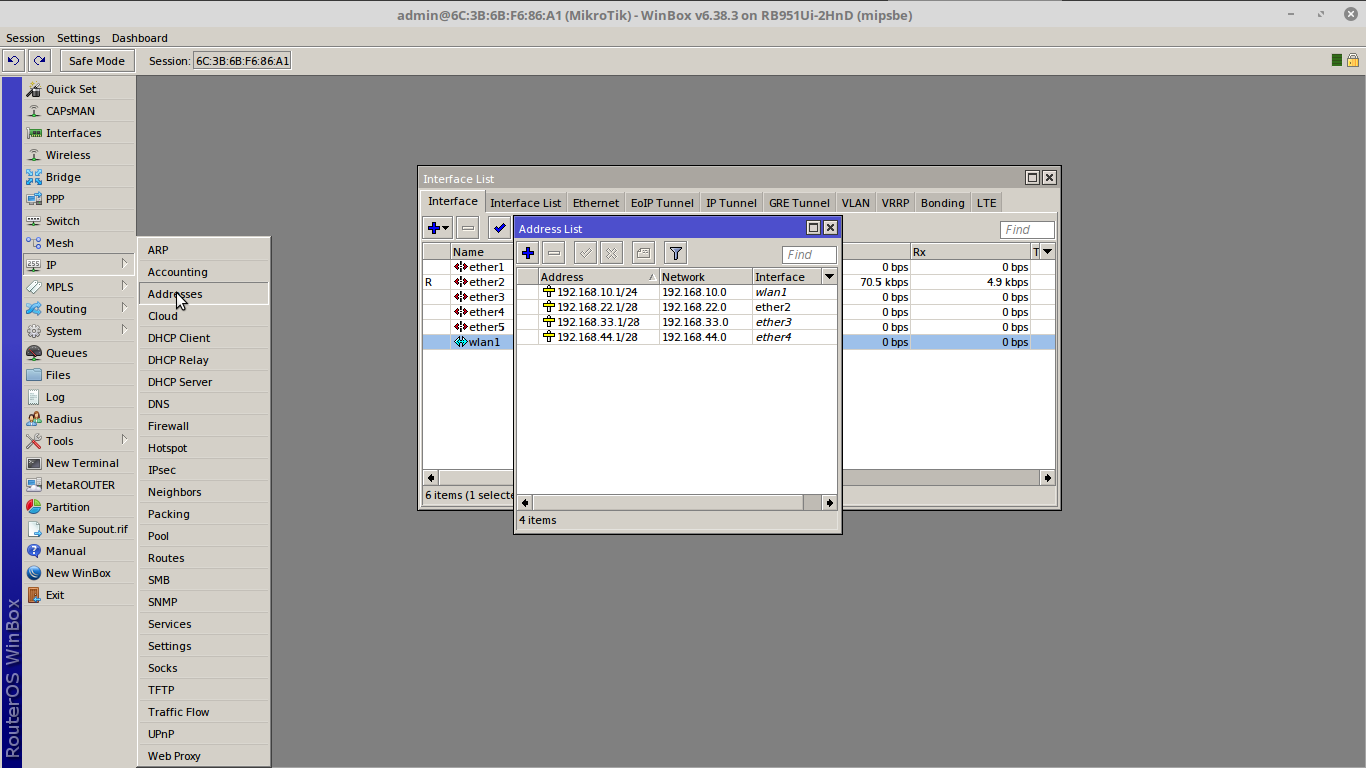Open Switch in sidebar
Image resolution: width=1366 pixels, height=768 pixels.
coord(79,221)
